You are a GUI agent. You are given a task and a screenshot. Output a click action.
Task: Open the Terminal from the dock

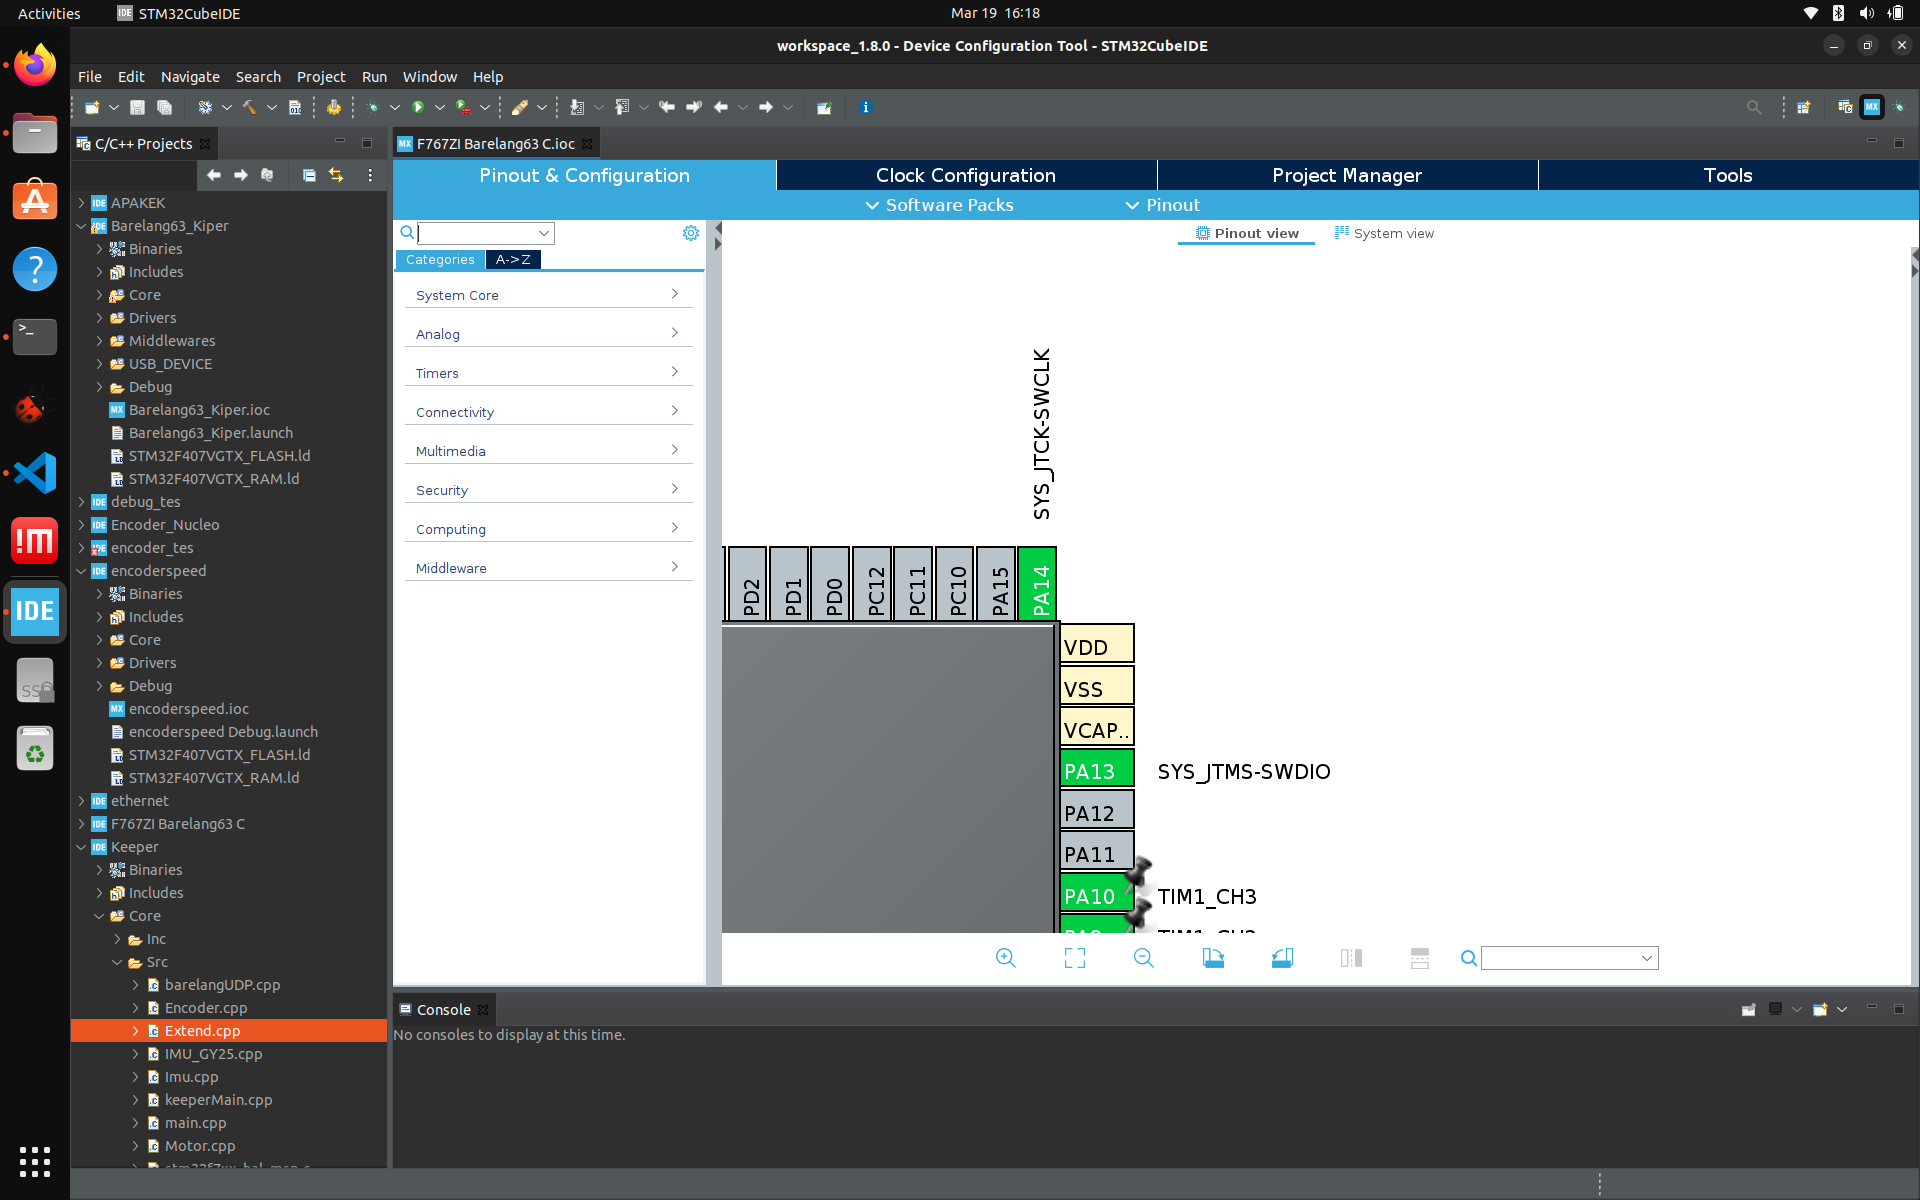coord(35,337)
